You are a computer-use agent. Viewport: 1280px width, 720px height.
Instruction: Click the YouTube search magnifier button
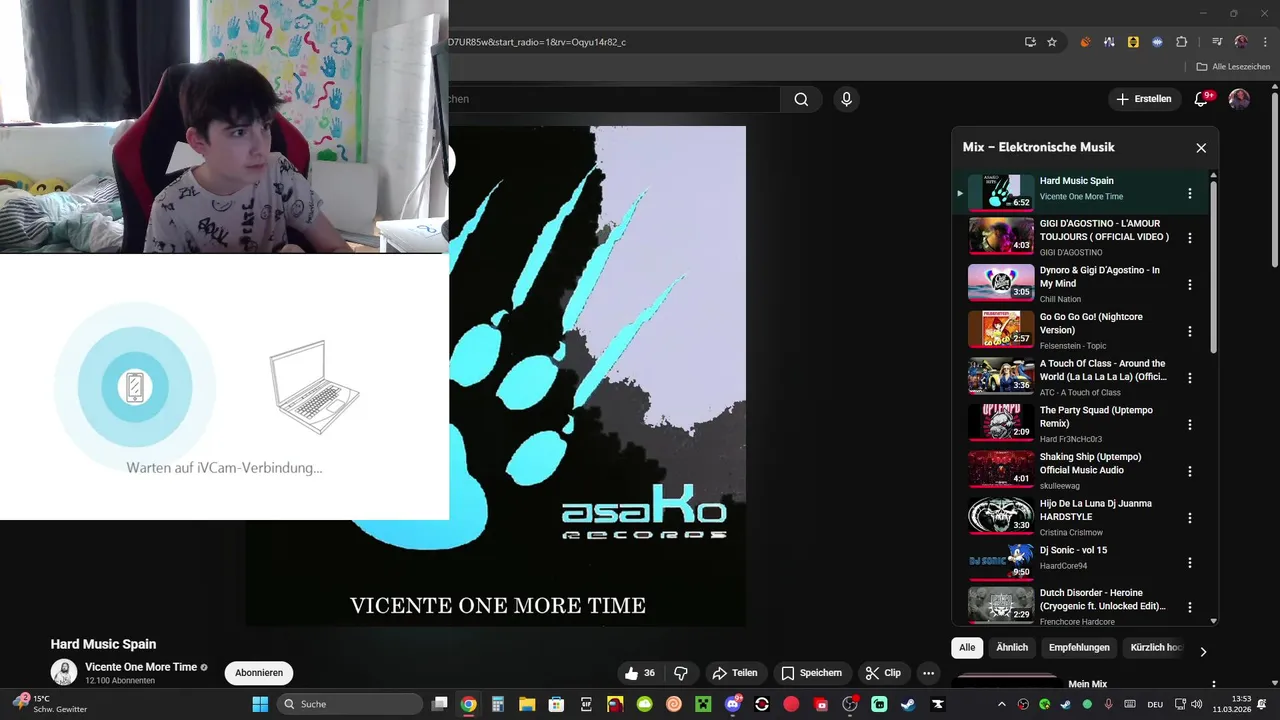[801, 99]
